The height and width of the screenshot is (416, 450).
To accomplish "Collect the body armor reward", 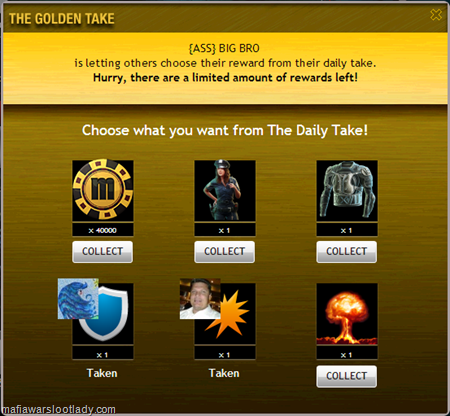I will coord(347,252).
